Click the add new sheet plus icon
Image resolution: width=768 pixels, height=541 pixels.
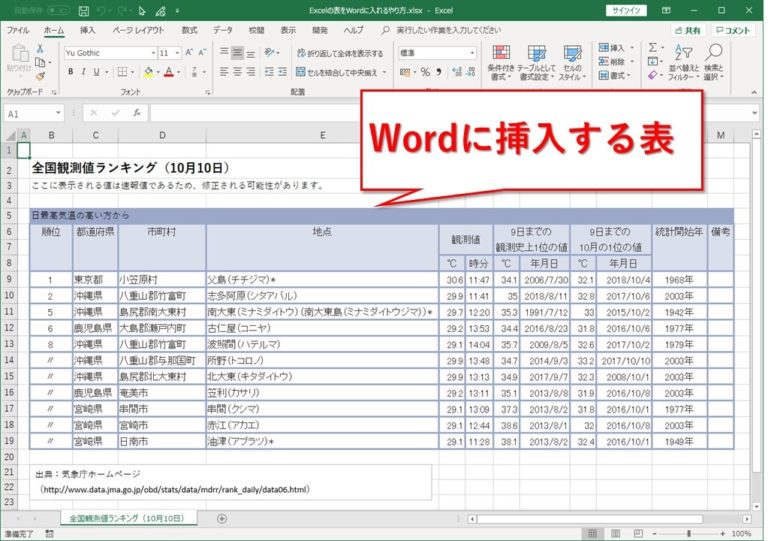click(x=222, y=518)
